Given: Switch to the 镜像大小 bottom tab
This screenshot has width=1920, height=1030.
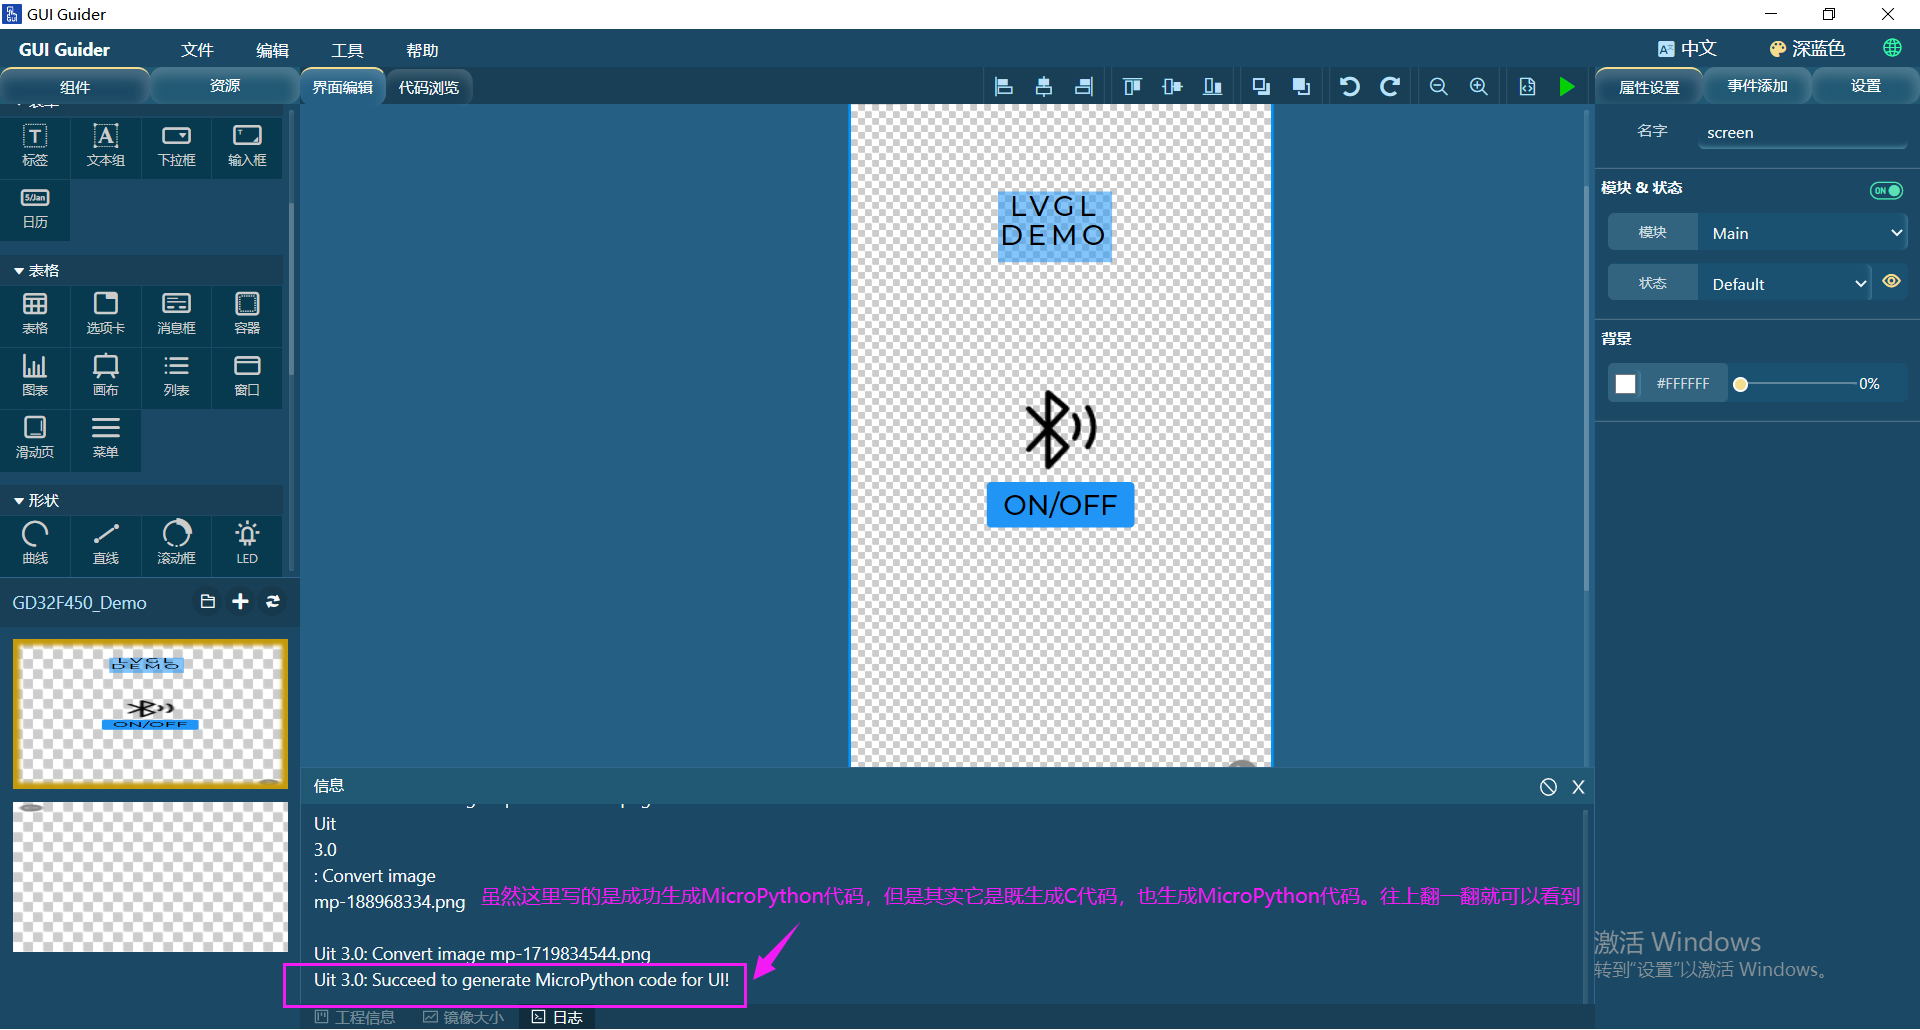Looking at the screenshot, I should point(464,1017).
